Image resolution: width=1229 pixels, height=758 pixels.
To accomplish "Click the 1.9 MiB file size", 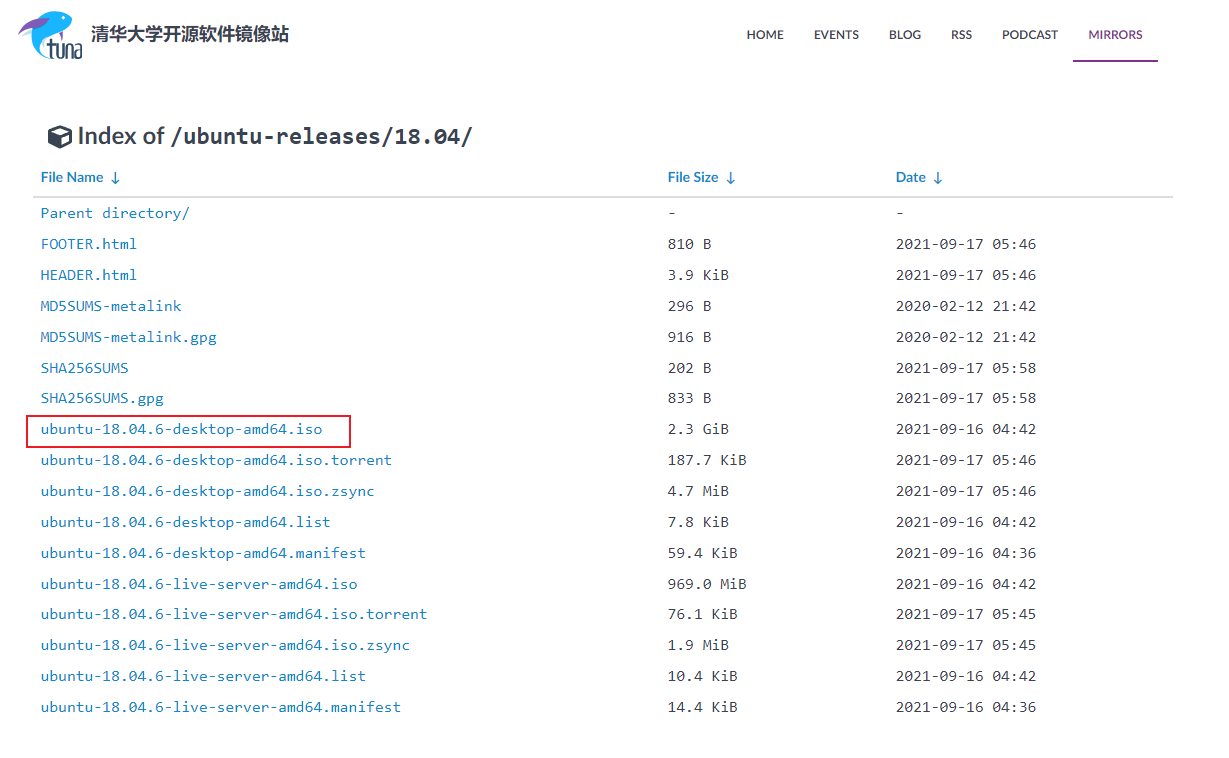I will click(x=698, y=645).
